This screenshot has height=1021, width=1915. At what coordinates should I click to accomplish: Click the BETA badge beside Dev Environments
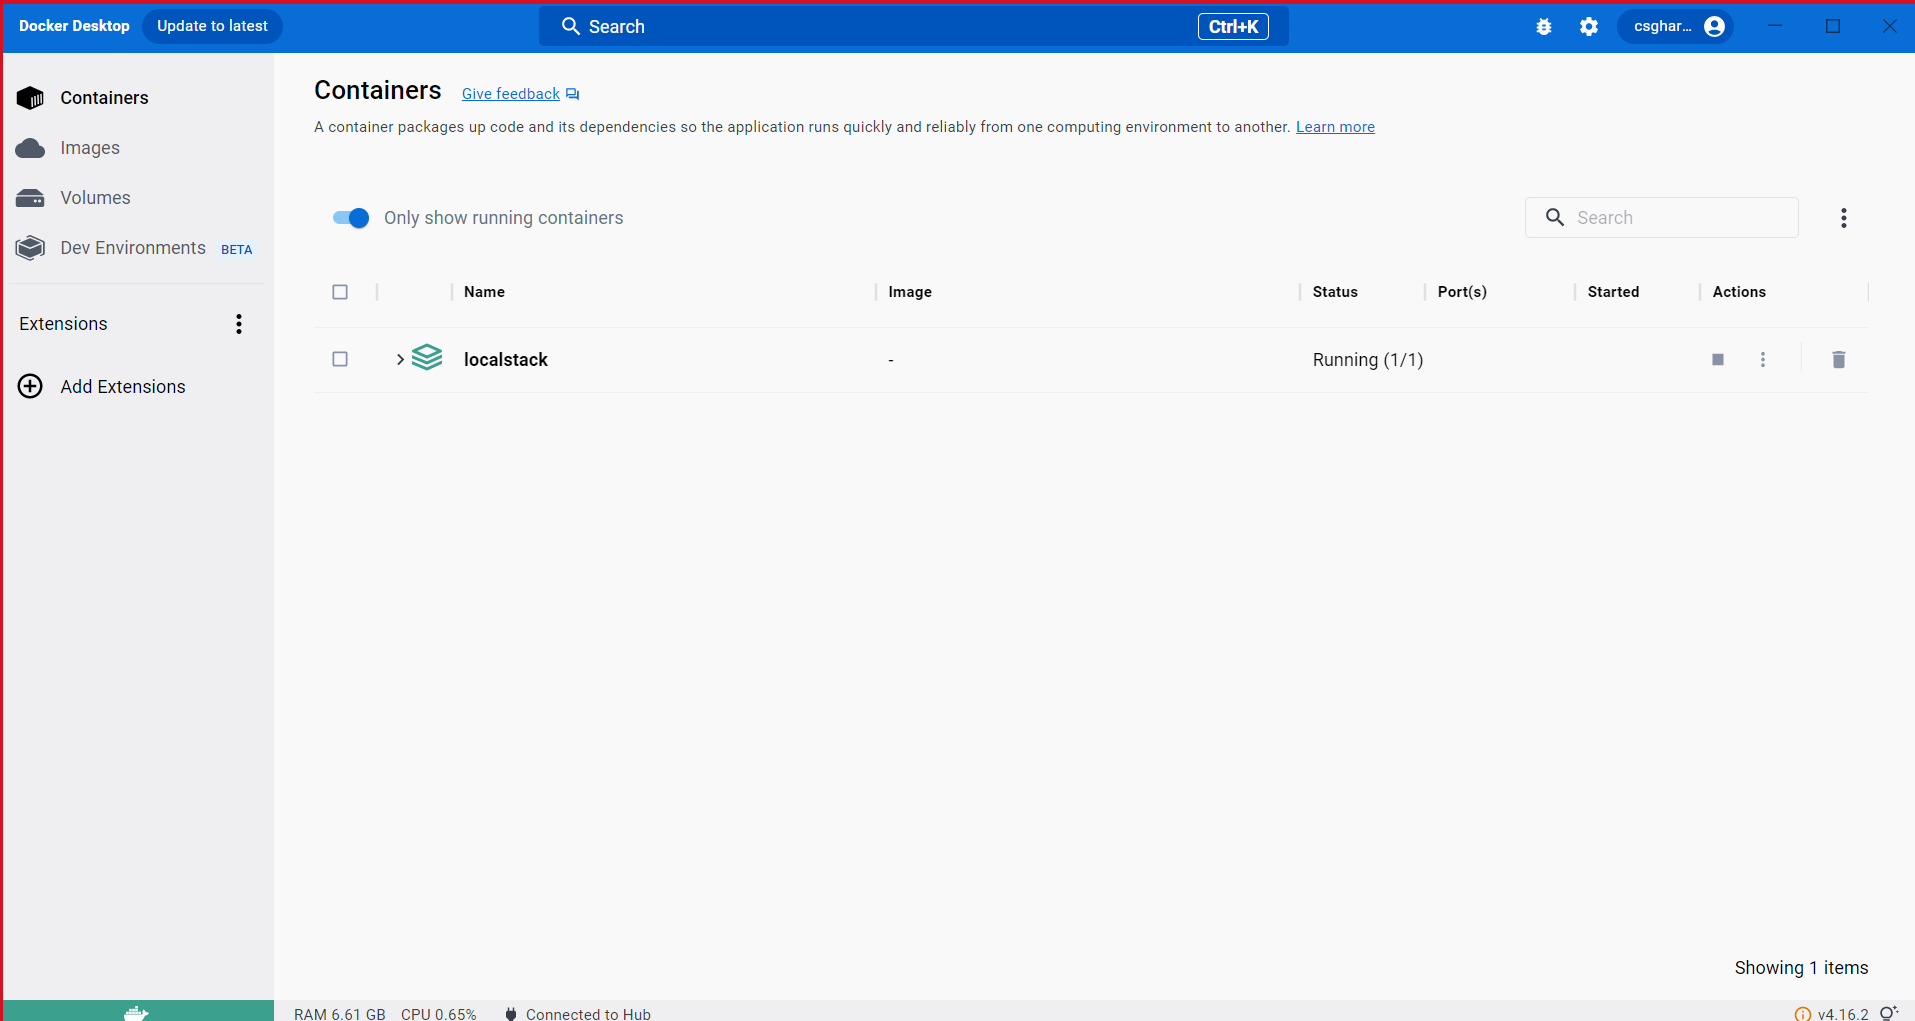[236, 250]
